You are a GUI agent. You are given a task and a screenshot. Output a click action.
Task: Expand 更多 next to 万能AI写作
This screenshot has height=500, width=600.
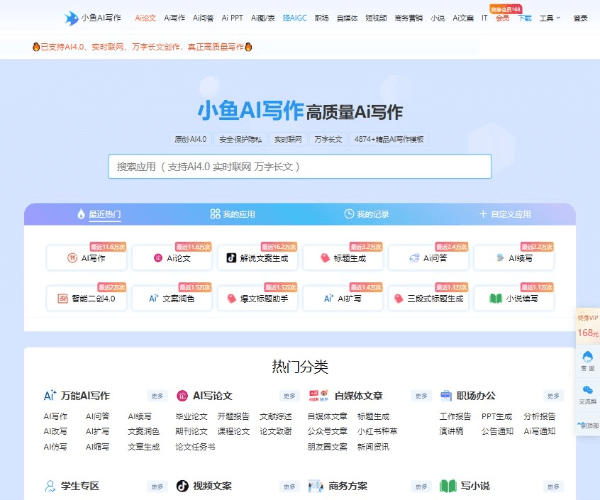click(x=157, y=396)
